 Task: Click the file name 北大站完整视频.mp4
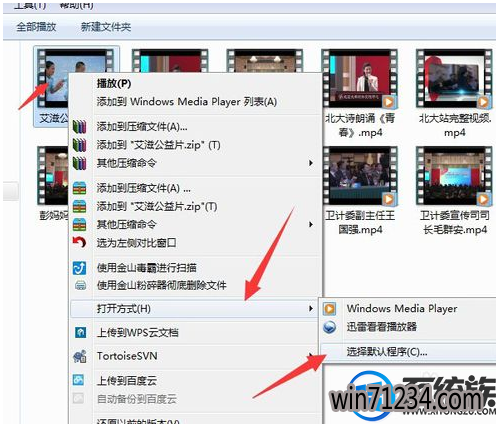pos(455,125)
